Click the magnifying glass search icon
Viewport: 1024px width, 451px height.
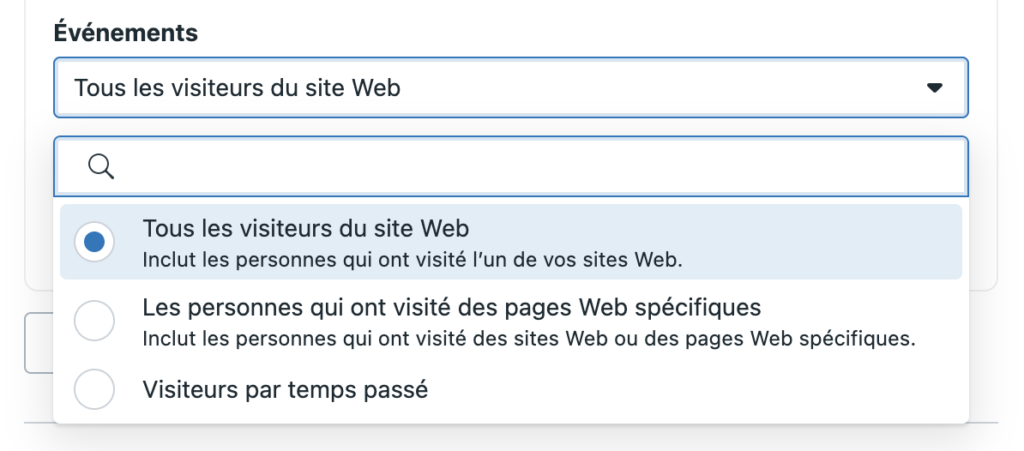101,166
